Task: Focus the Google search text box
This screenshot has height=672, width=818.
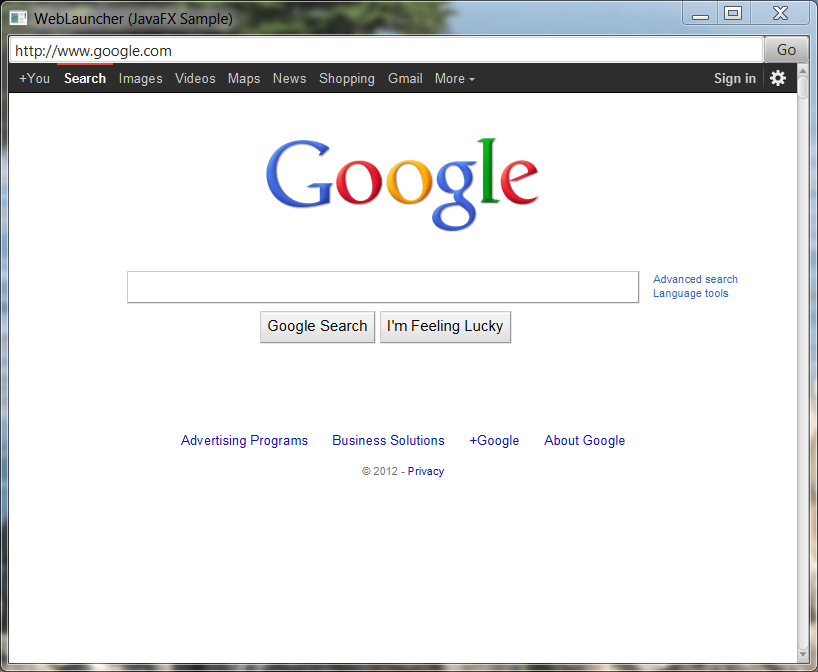Action: pyautogui.click(x=382, y=287)
